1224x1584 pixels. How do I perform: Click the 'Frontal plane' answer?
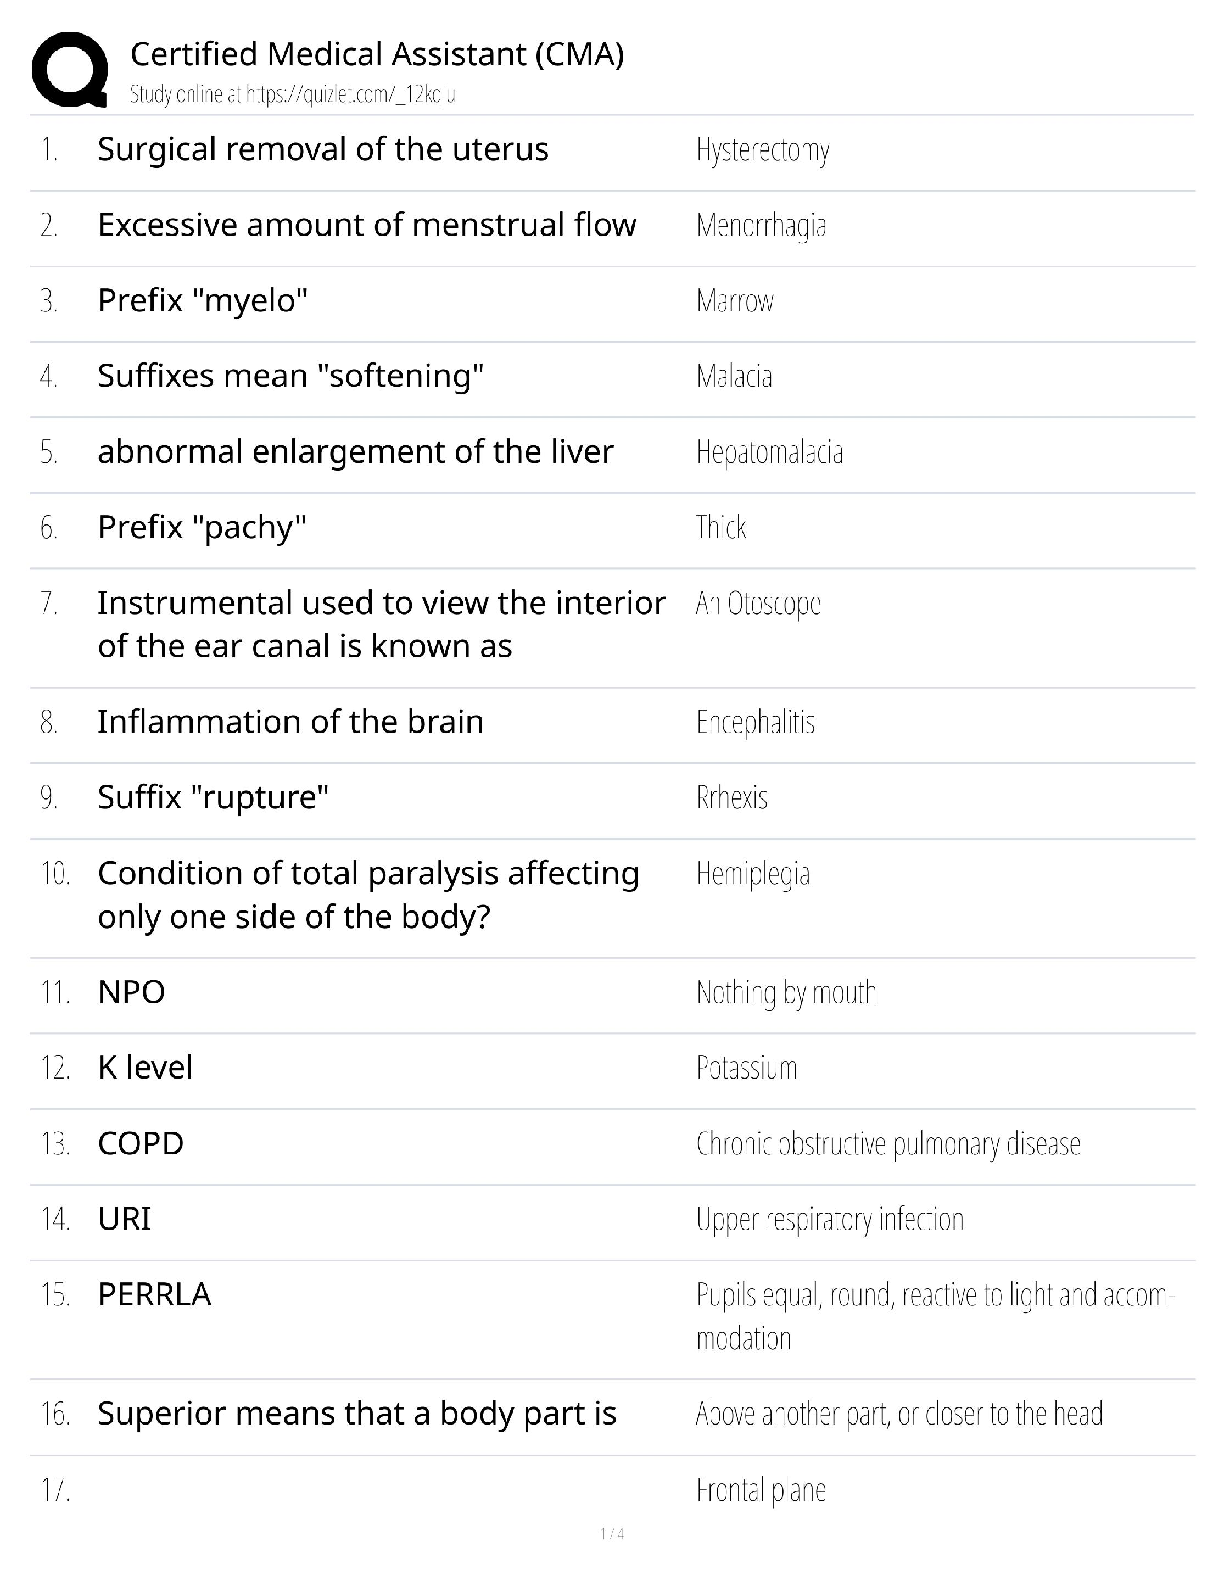pyautogui.click(x=760, y=1491)
